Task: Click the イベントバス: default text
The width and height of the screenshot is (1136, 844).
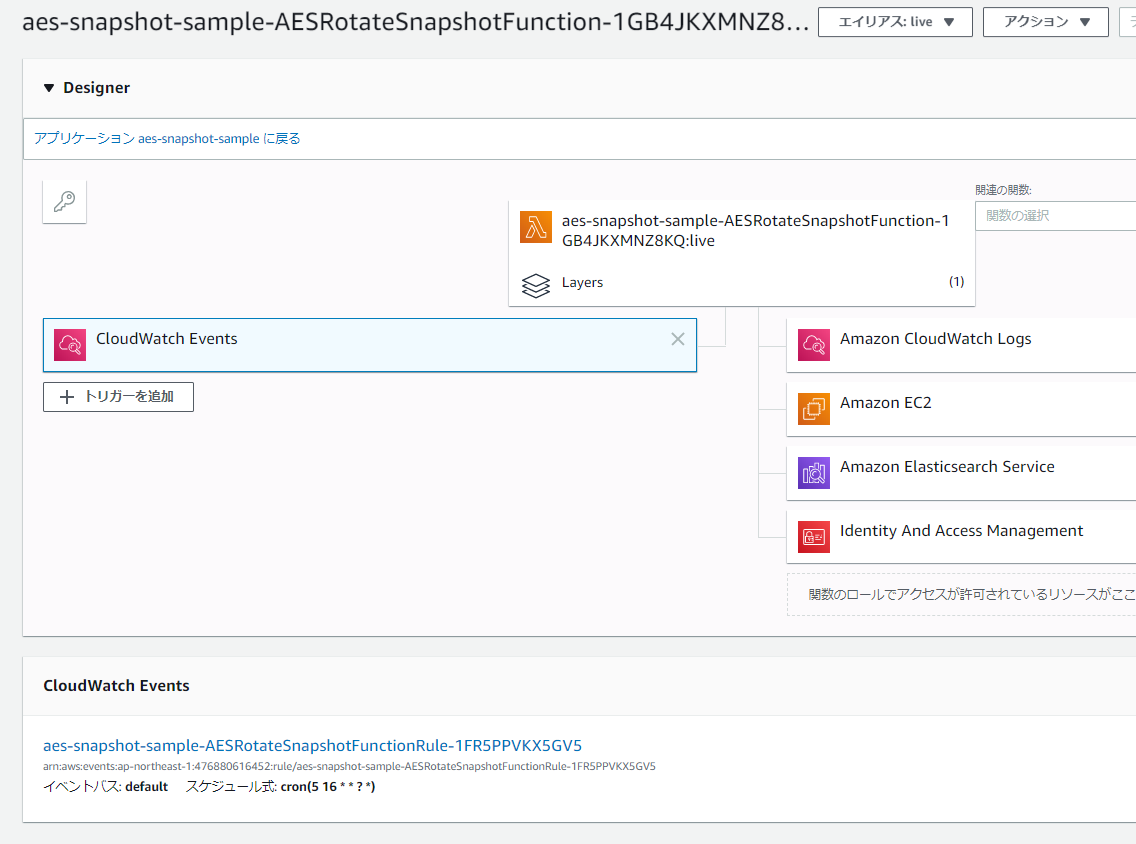Action: [105, 787]
